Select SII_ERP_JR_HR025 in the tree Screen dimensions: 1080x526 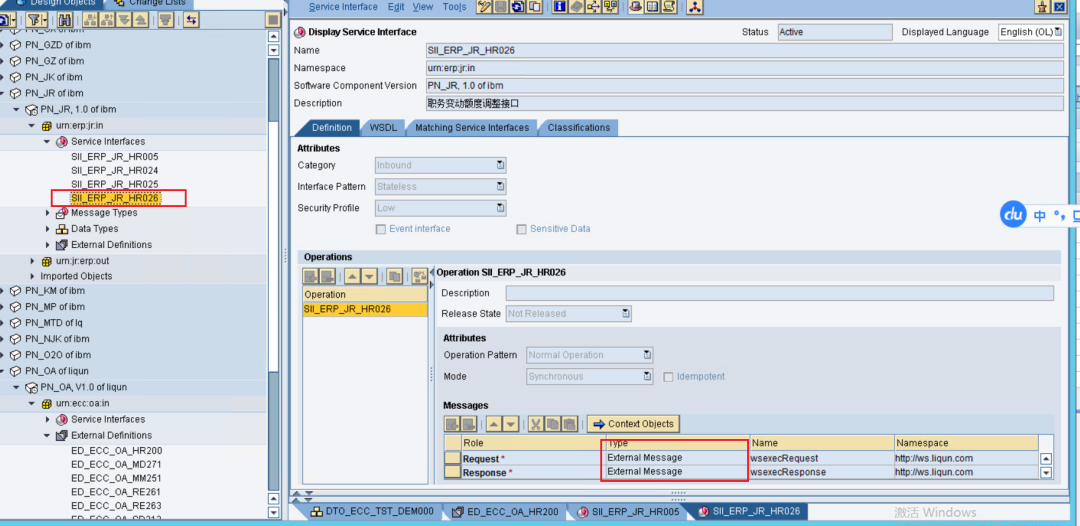[x=115, y=184]
